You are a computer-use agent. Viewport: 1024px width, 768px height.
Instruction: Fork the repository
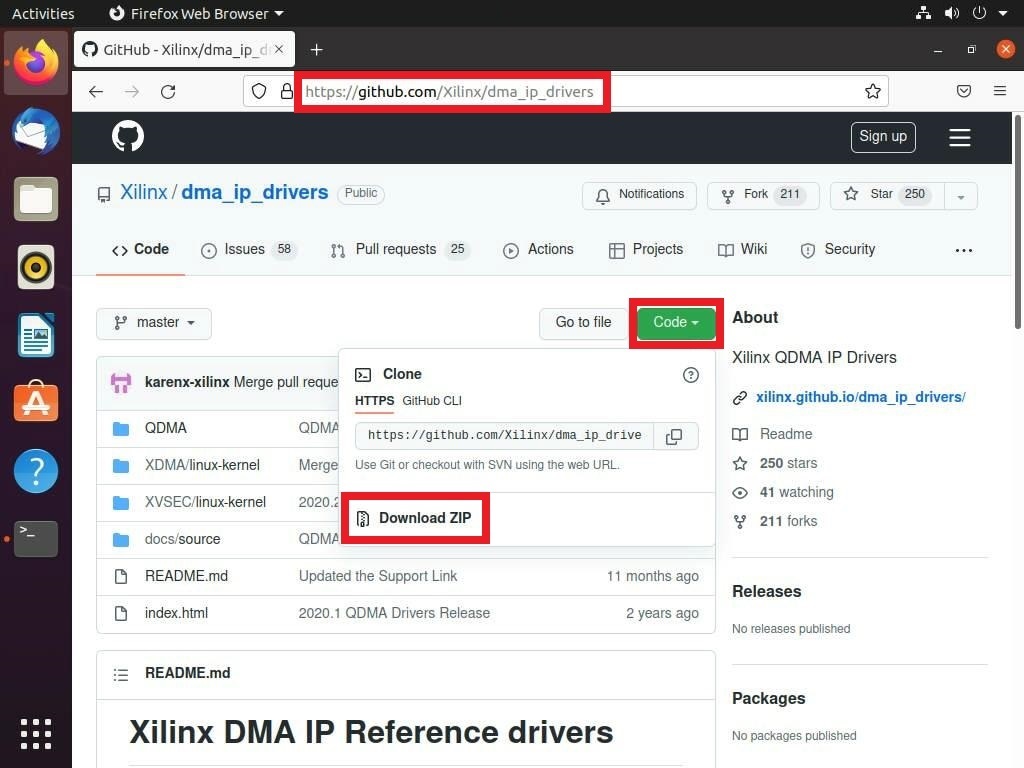[x=763, y=195]
